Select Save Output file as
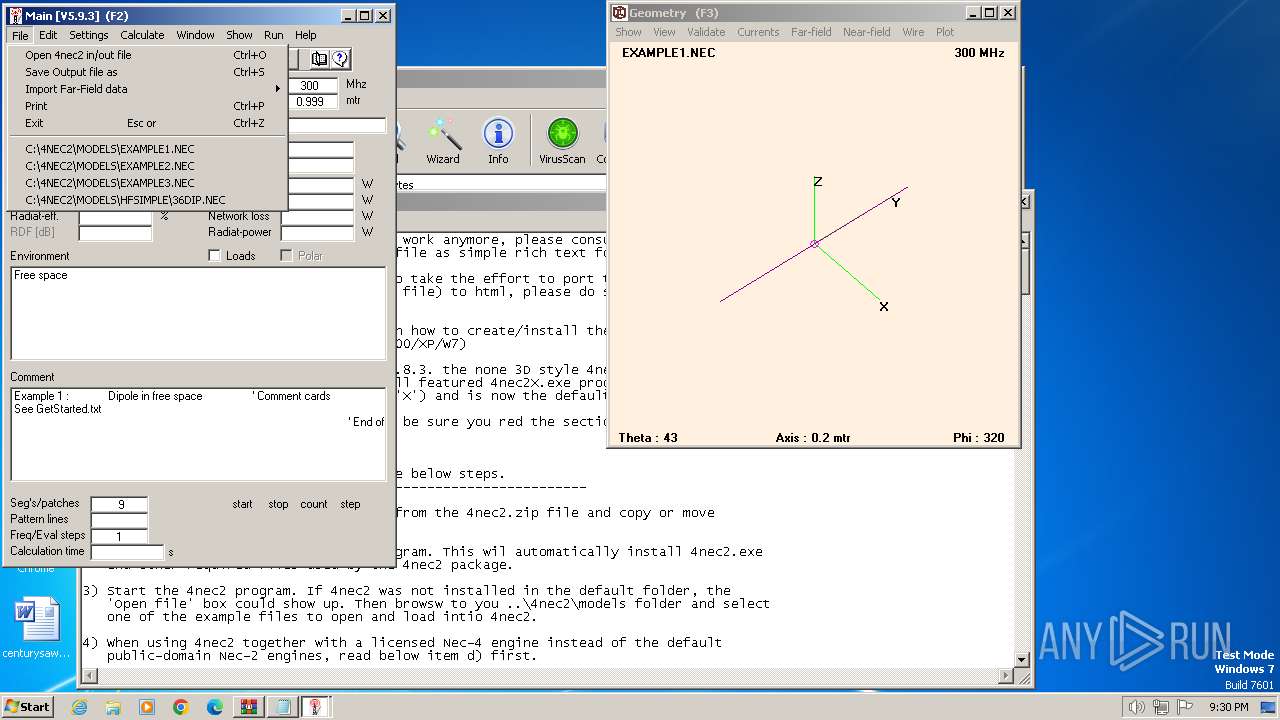1280x720 pixels. [148, 72]
